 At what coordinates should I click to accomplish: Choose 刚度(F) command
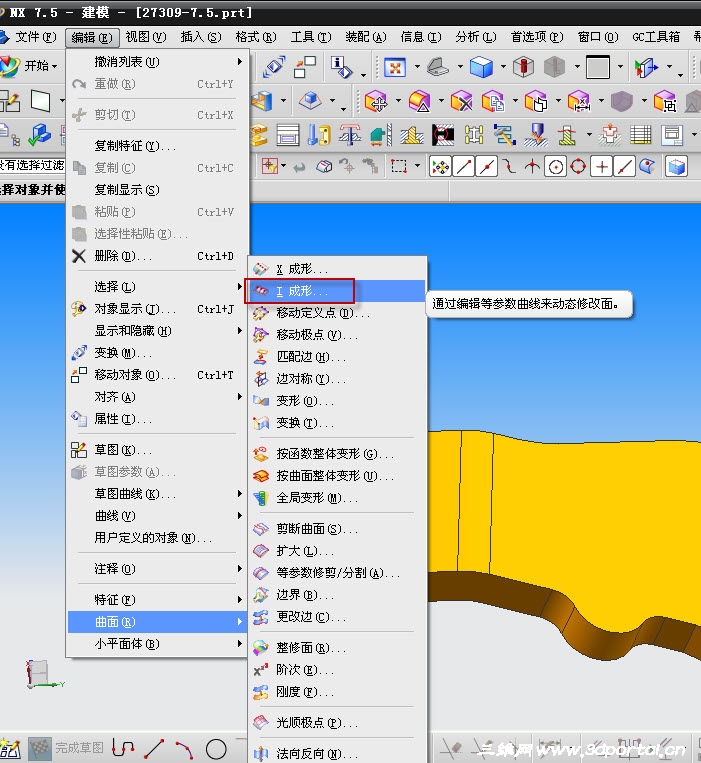pos(336,692)
